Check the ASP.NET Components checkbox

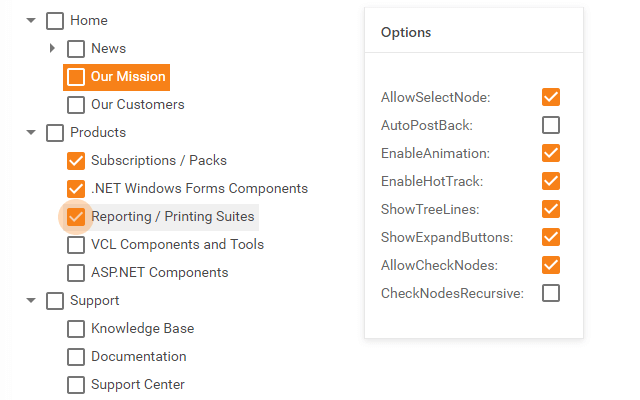click(x=76, y=272)
